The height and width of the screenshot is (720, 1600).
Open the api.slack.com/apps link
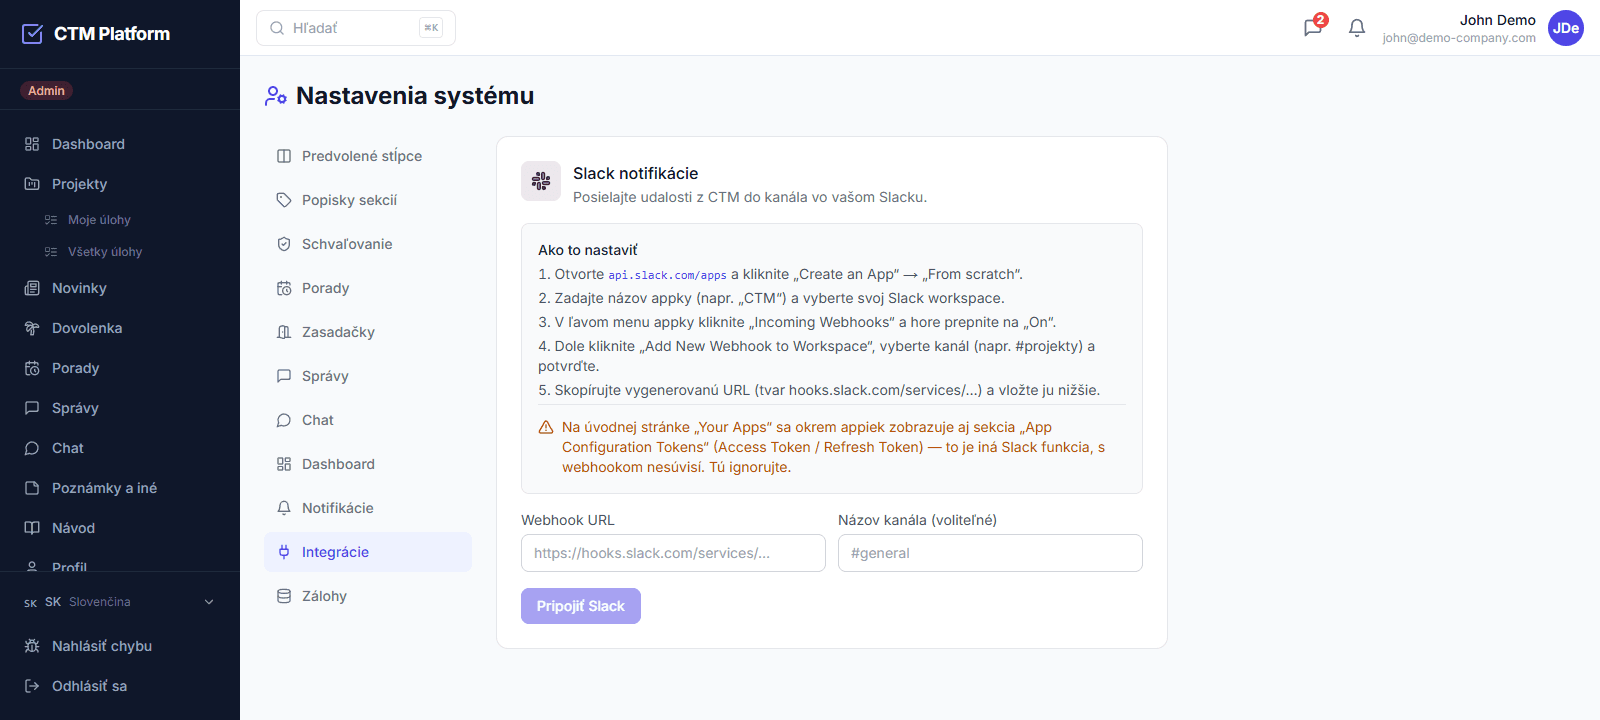[667, 275]
